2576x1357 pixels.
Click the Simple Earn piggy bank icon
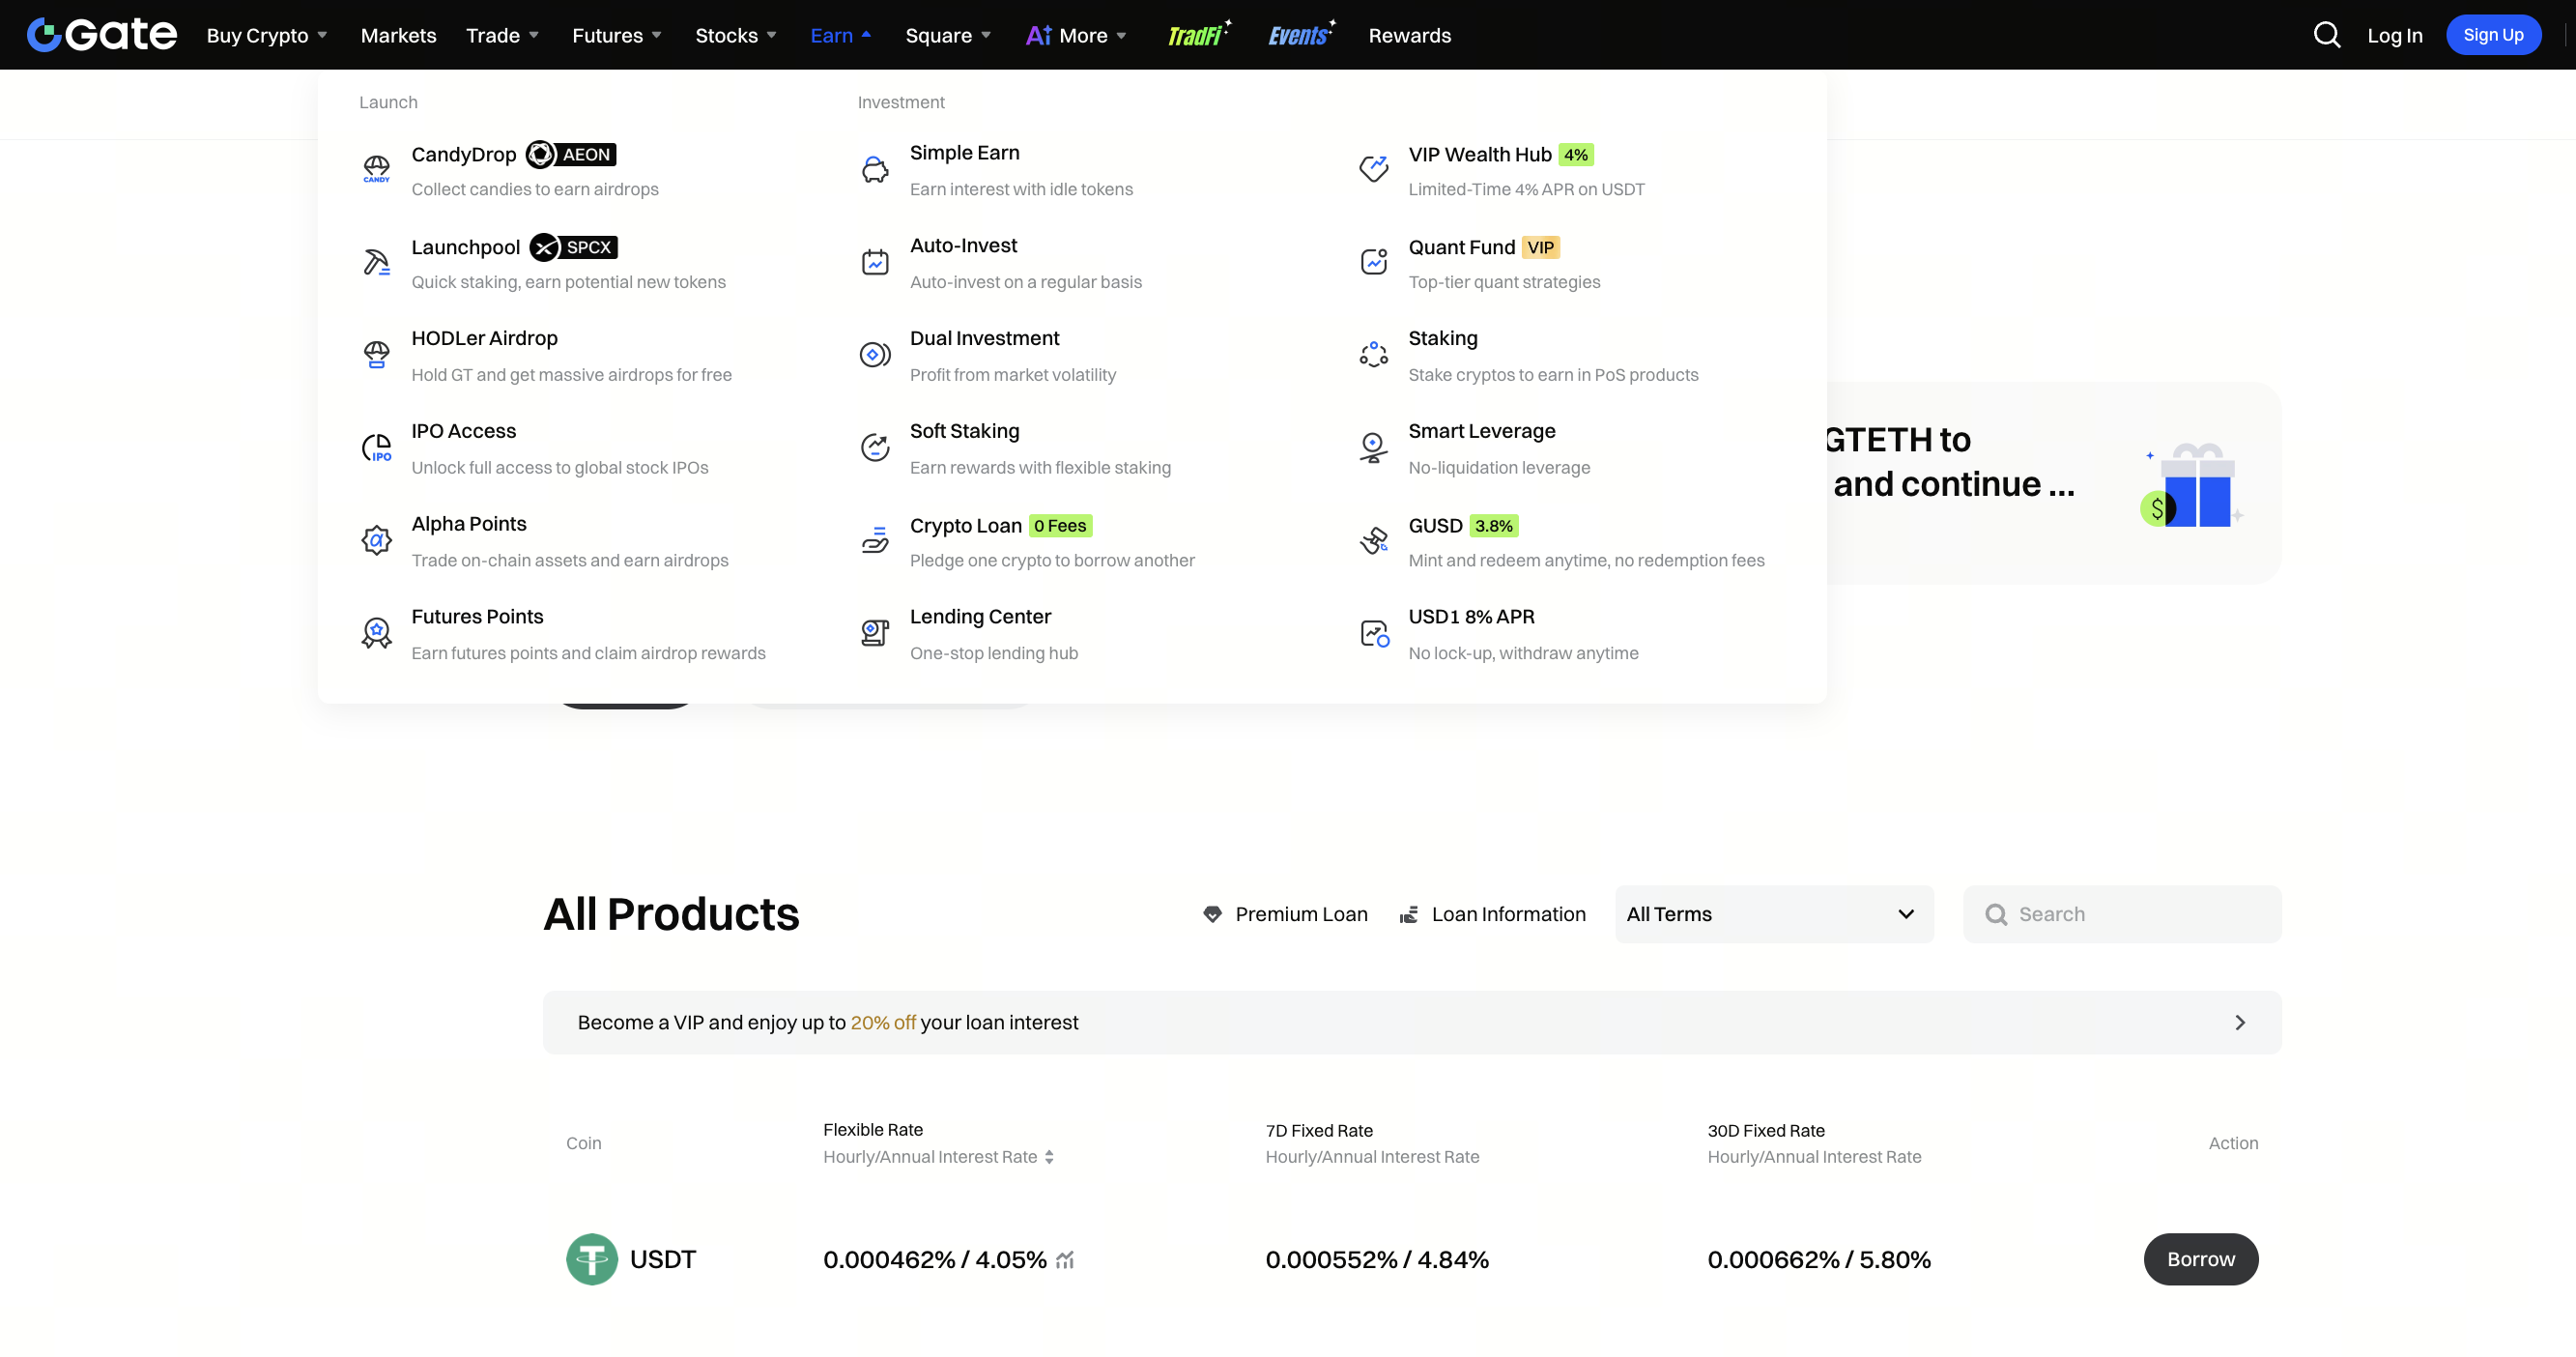tap(875, 169)
